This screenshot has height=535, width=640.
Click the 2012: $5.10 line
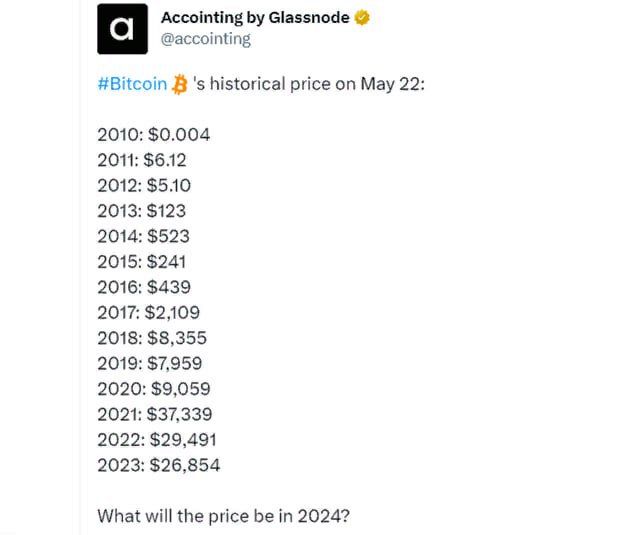144,185
